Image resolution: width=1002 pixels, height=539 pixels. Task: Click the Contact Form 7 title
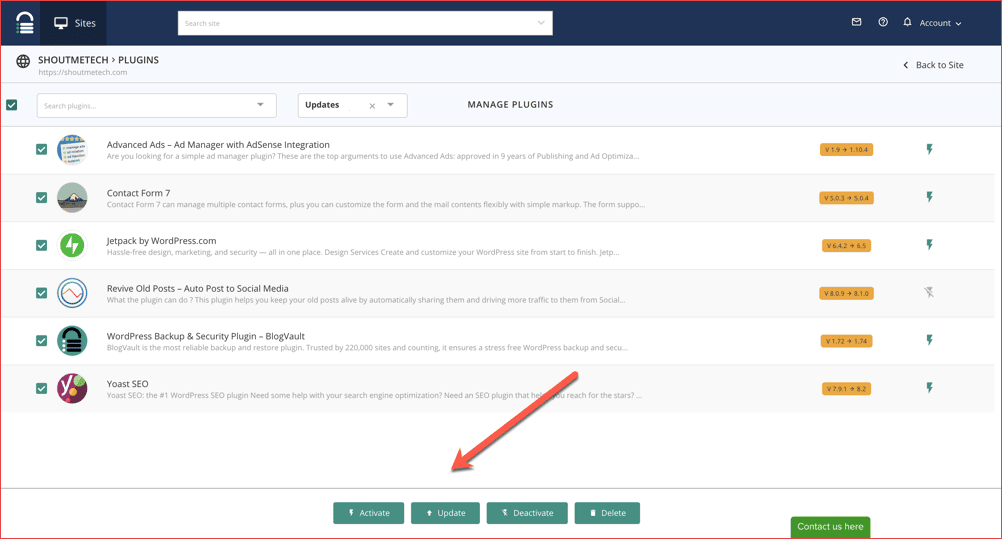(138, 193)
